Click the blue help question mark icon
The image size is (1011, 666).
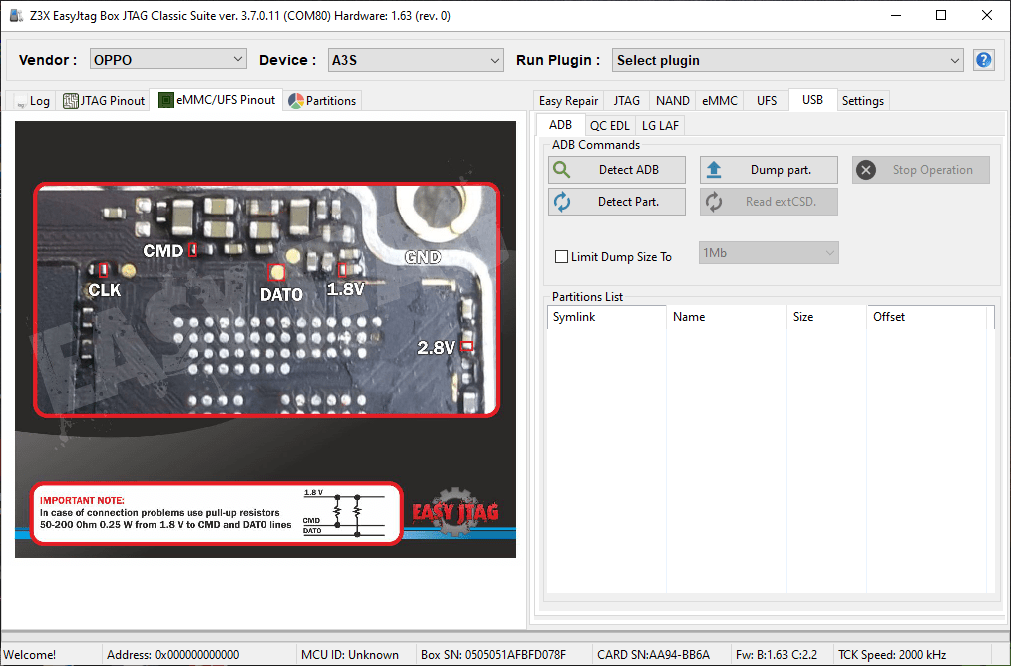[x=983, y=60]
